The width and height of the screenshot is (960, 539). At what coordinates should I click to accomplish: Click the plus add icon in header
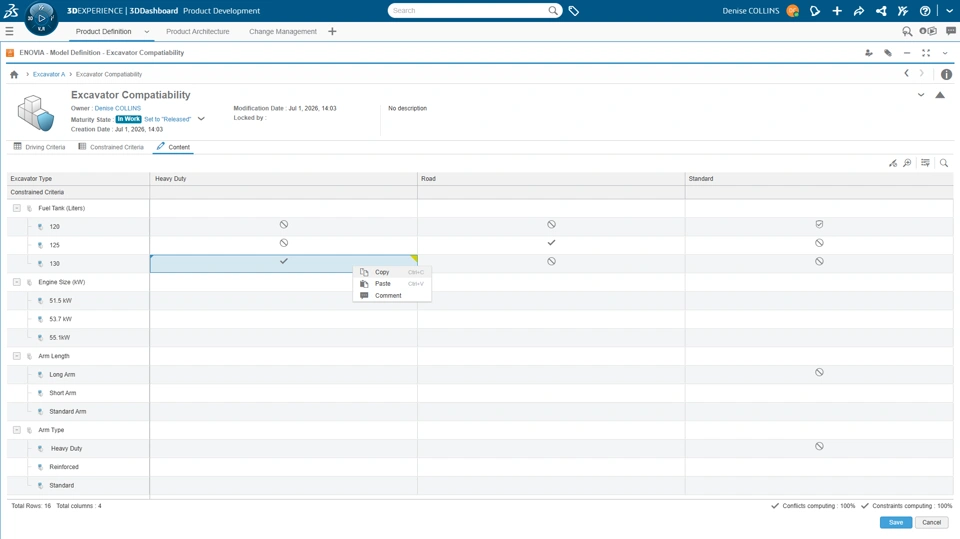(837, 10)
